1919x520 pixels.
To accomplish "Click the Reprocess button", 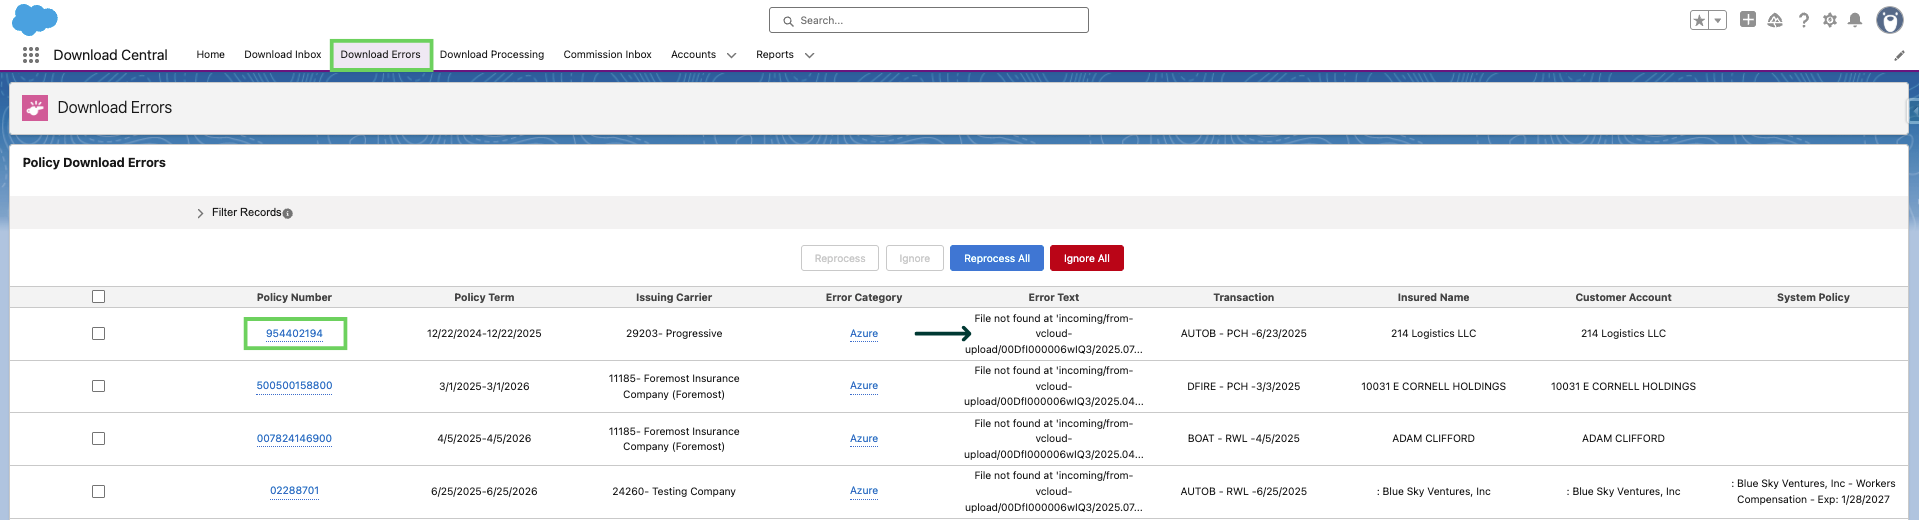I will (x=840, y=258).
